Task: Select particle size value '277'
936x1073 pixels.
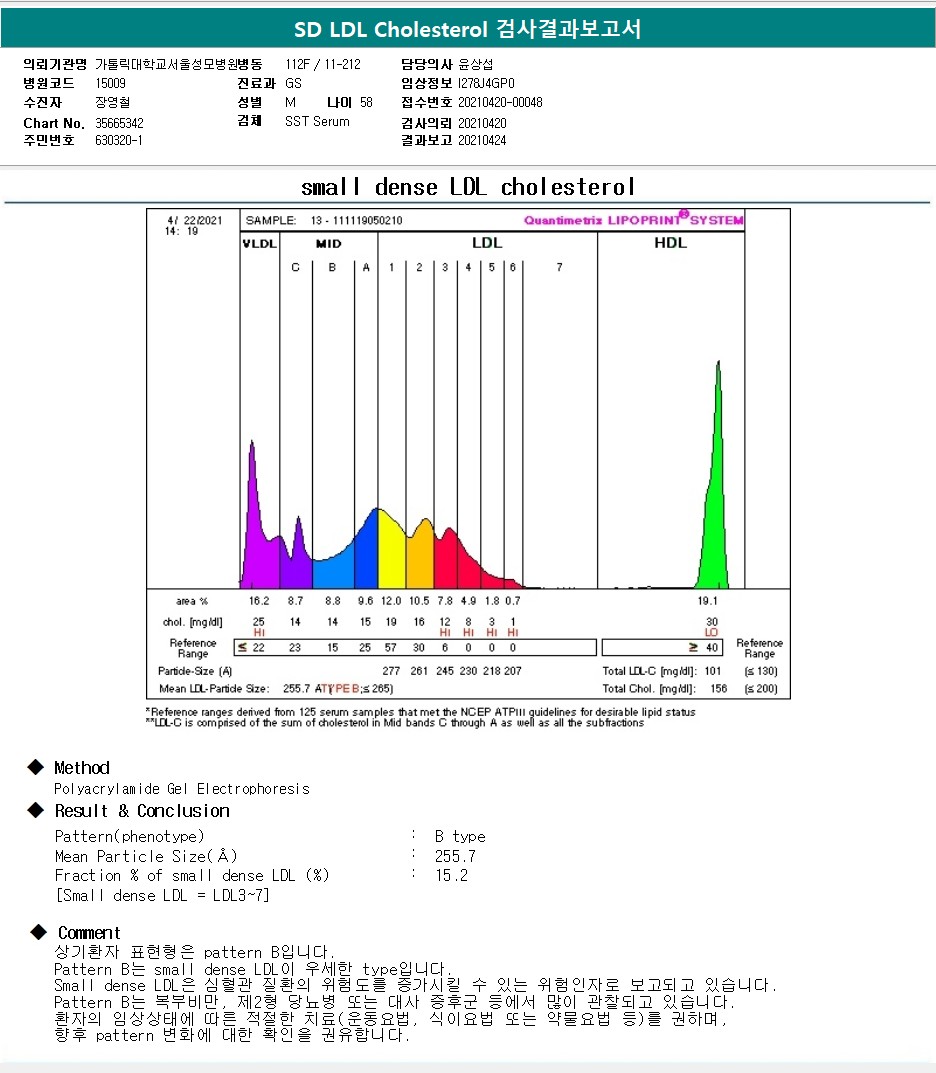Action: click(391, 671)
